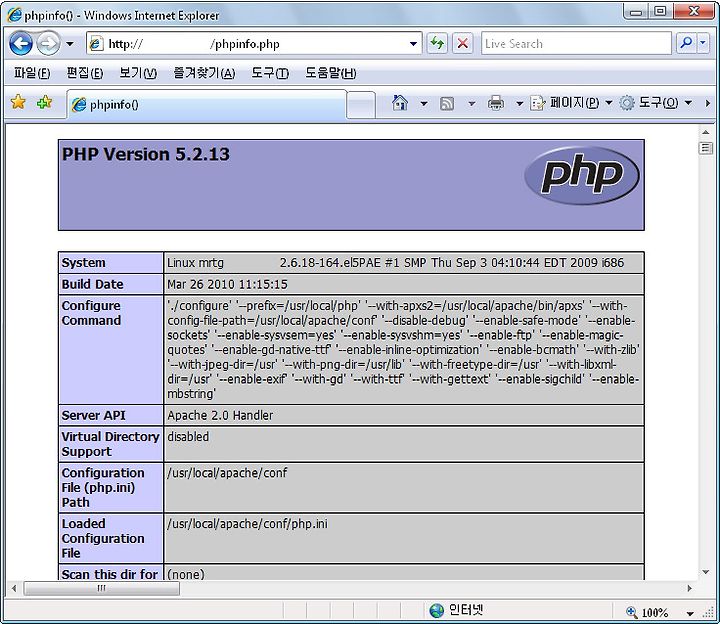The width and height of the screenshot is (720, 624).
Task: Click the Build Date value Mar 26 2010
Action: 227,284
